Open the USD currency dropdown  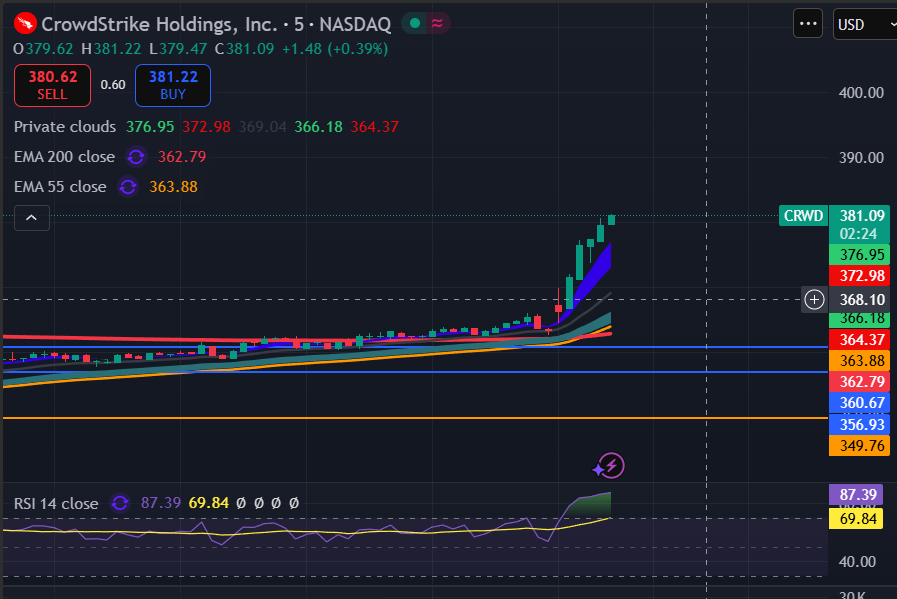point(865,25)
